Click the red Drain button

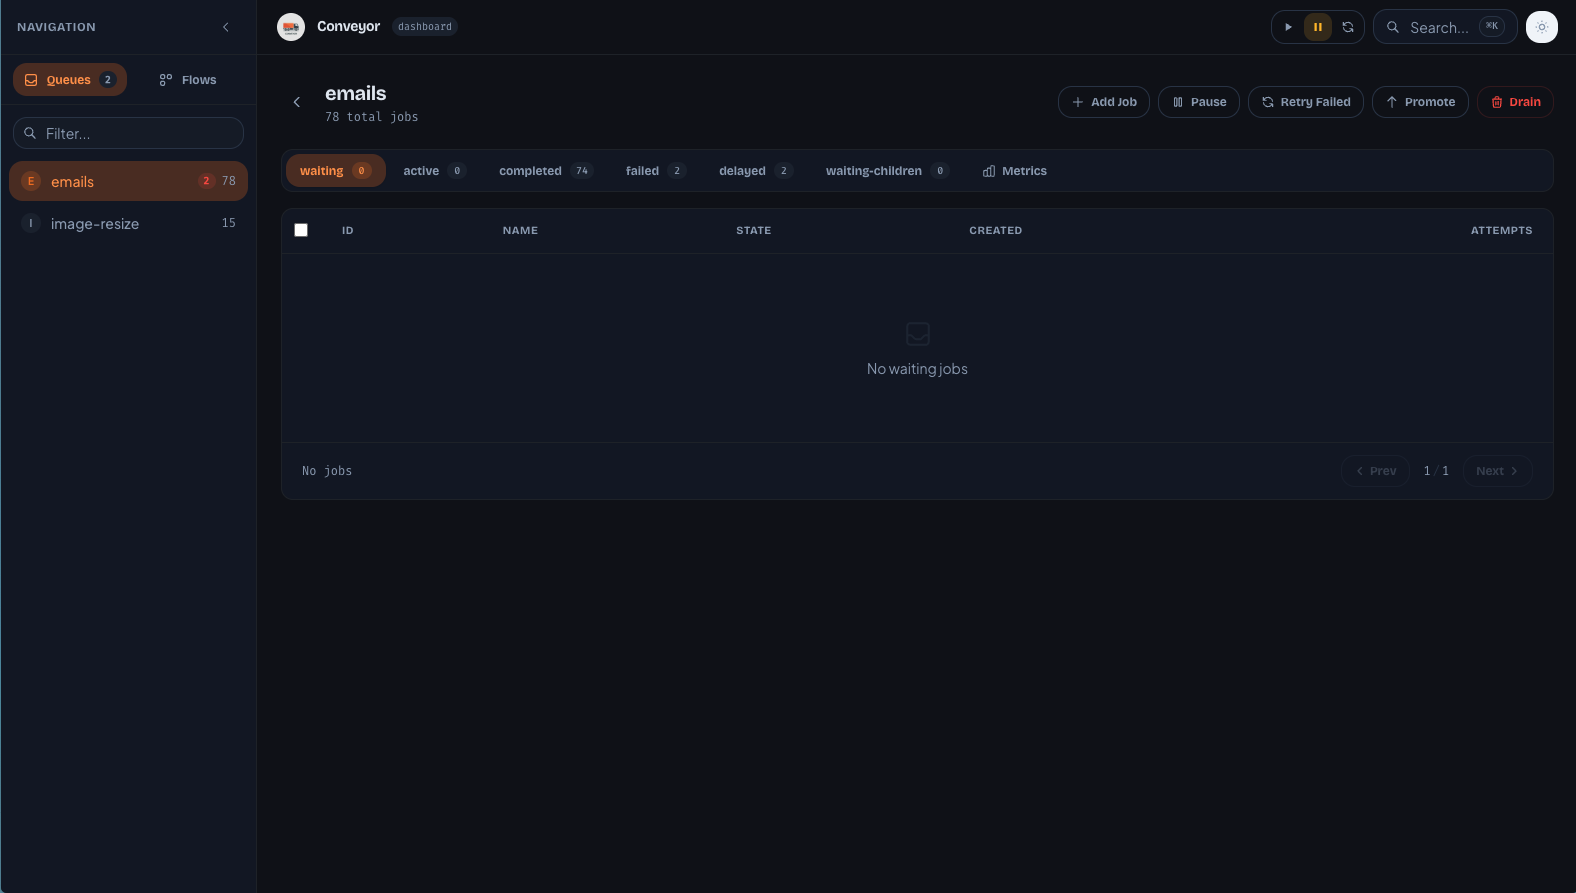(1515, 102)
